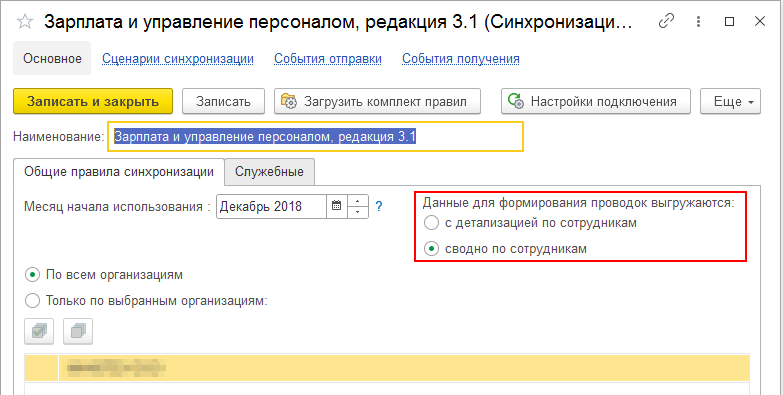Open События отправки link
783x395 pixels.
328,59
